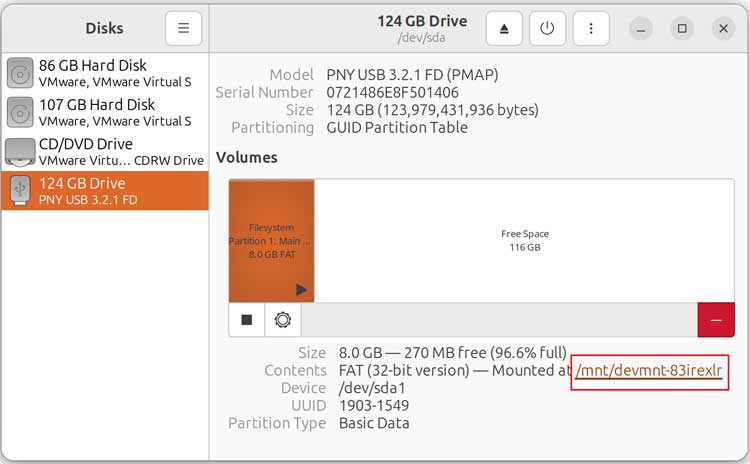The width and height of the screenshot is (750, 464).
Task: Power off the 124 GB Drive
Action: tap(547, 29)
